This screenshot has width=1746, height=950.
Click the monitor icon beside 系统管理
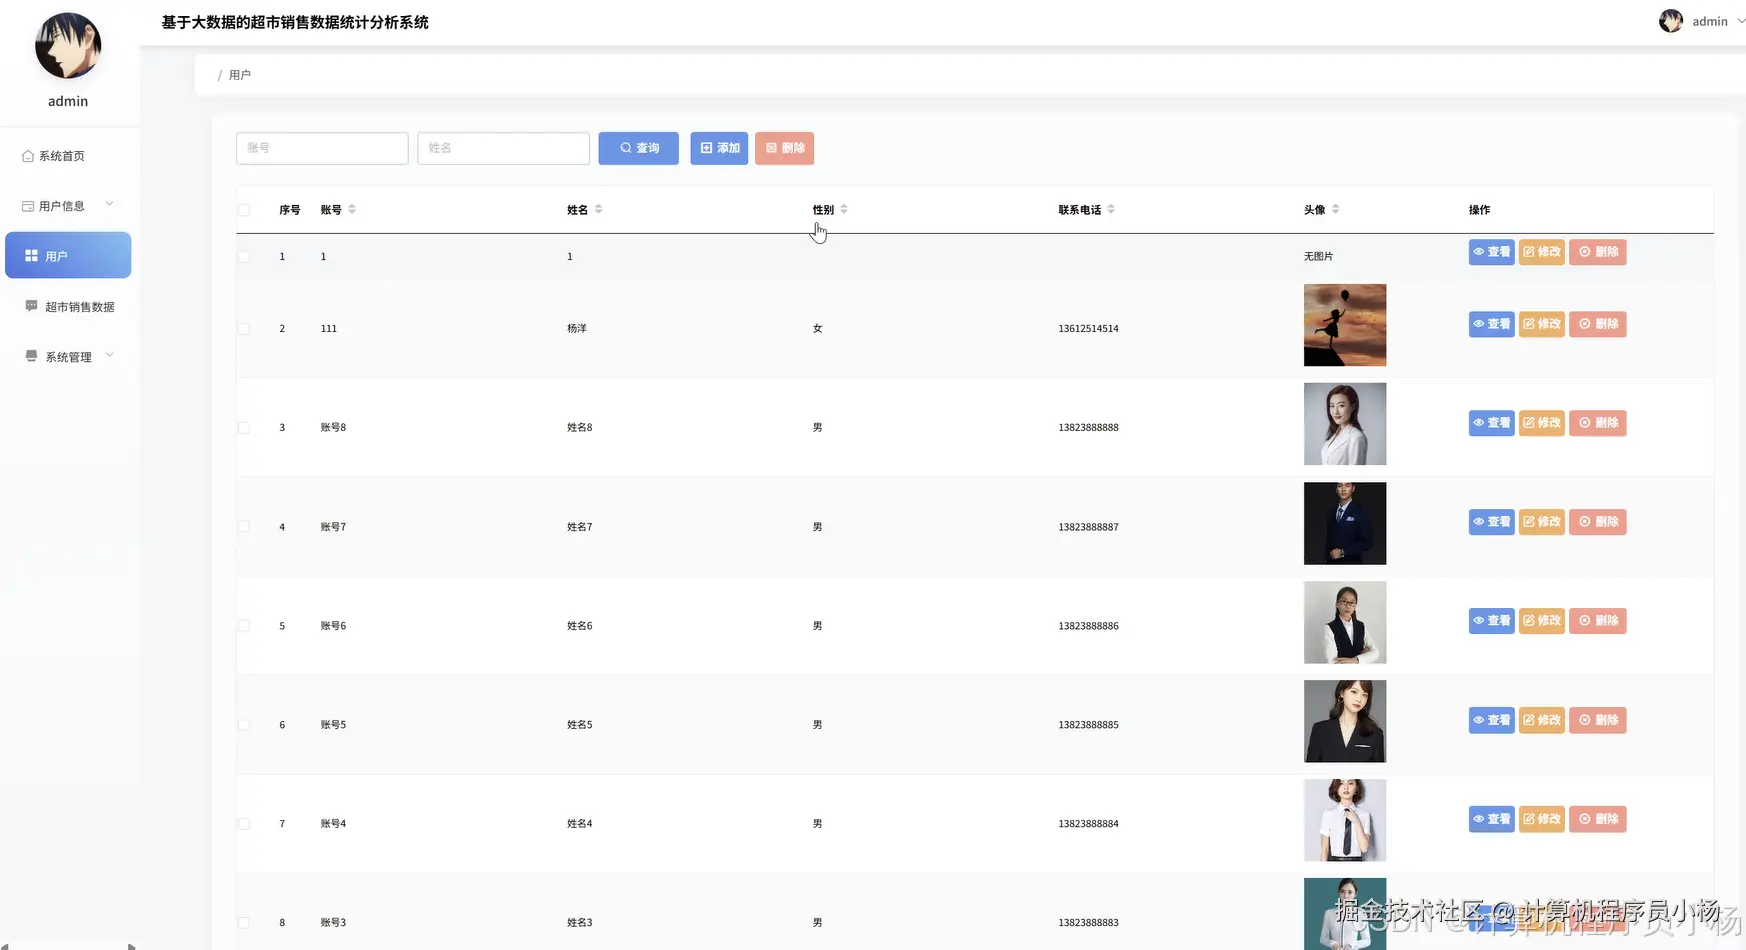pyautogui.click(x=31, y=356)
